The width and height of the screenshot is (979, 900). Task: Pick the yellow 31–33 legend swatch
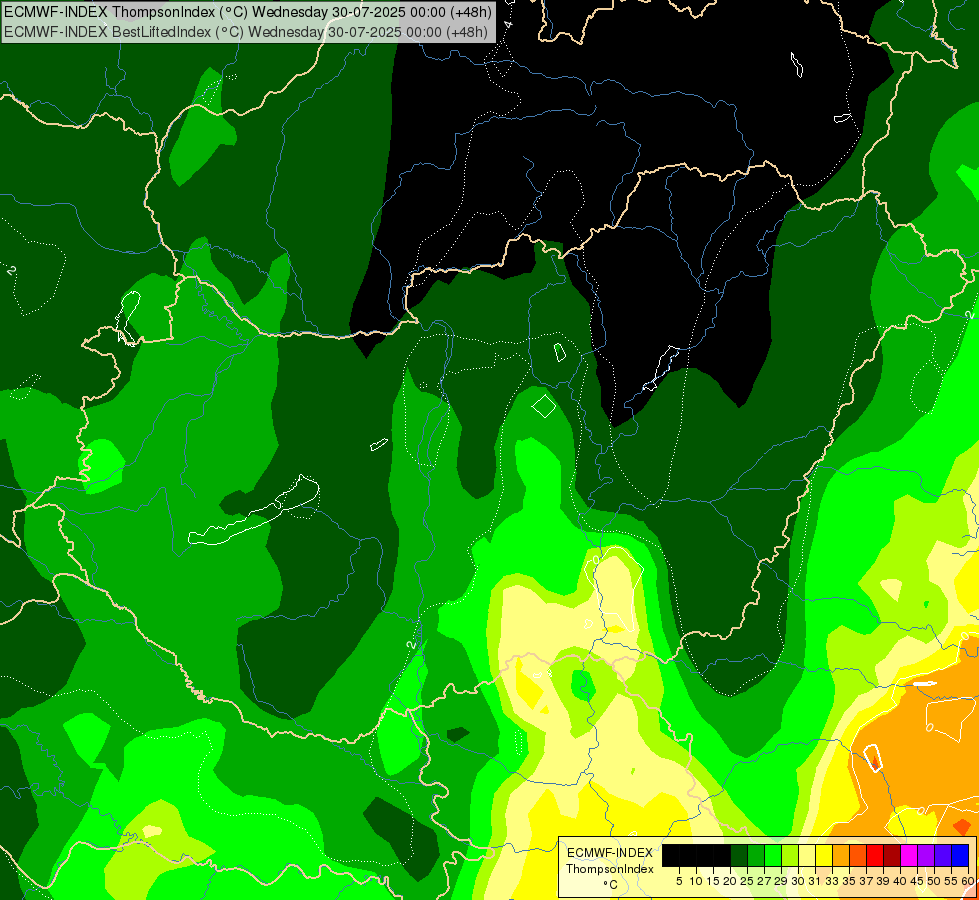(x=824, y=856)
